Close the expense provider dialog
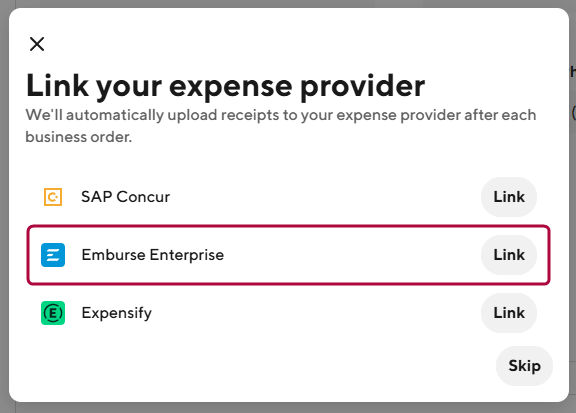The image size is (576, 413). [37, 44]
